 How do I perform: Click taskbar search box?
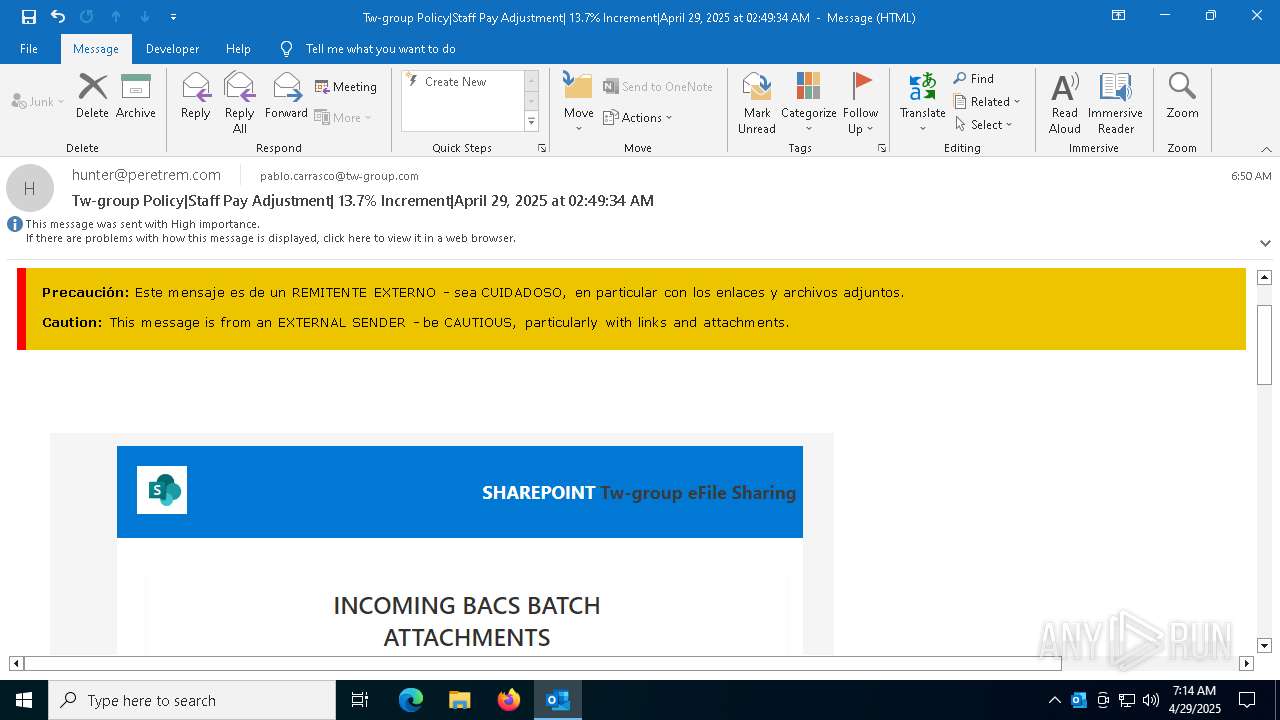tap(192, 700)
